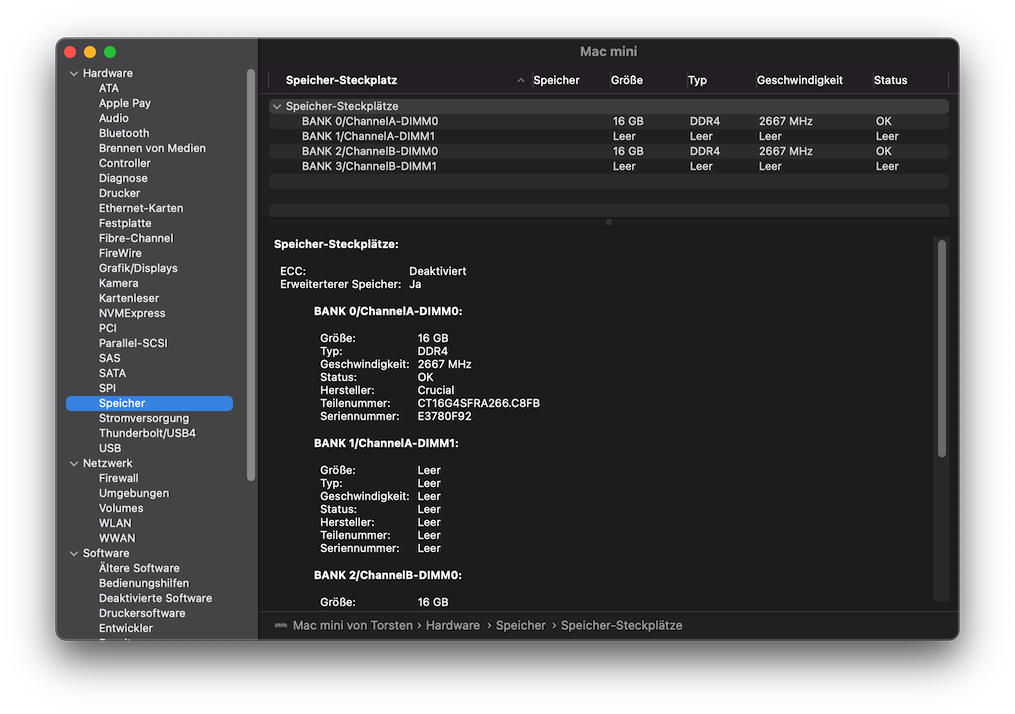Image resolution: width=1015 pixels, height=714 pixels.
Task: Select NVMExpress in the sidebar
Action: click(131, 313)
